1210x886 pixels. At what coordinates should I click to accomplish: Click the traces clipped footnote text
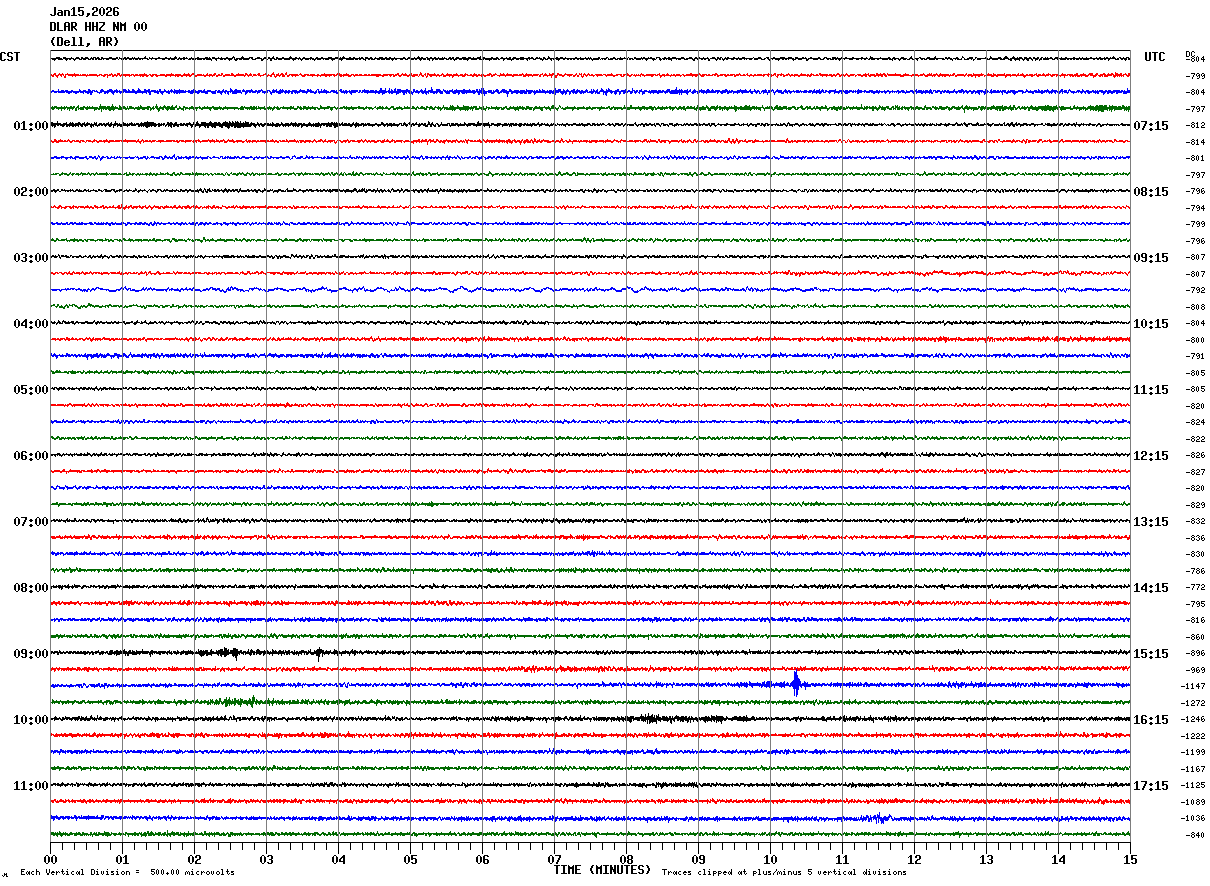(784, 873)
